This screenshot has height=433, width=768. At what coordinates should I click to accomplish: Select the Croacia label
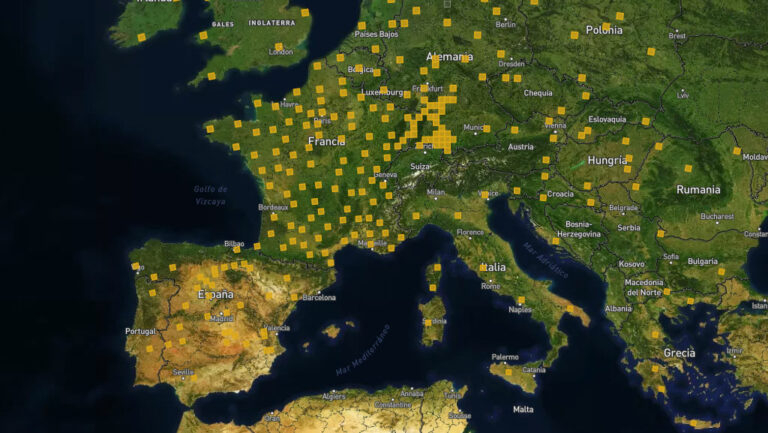tap(560, 194)
